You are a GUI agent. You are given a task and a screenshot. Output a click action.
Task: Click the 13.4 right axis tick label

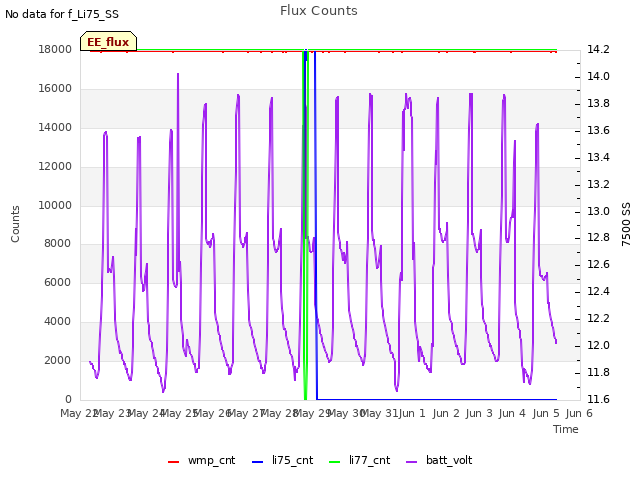click(x=598, y=157)
